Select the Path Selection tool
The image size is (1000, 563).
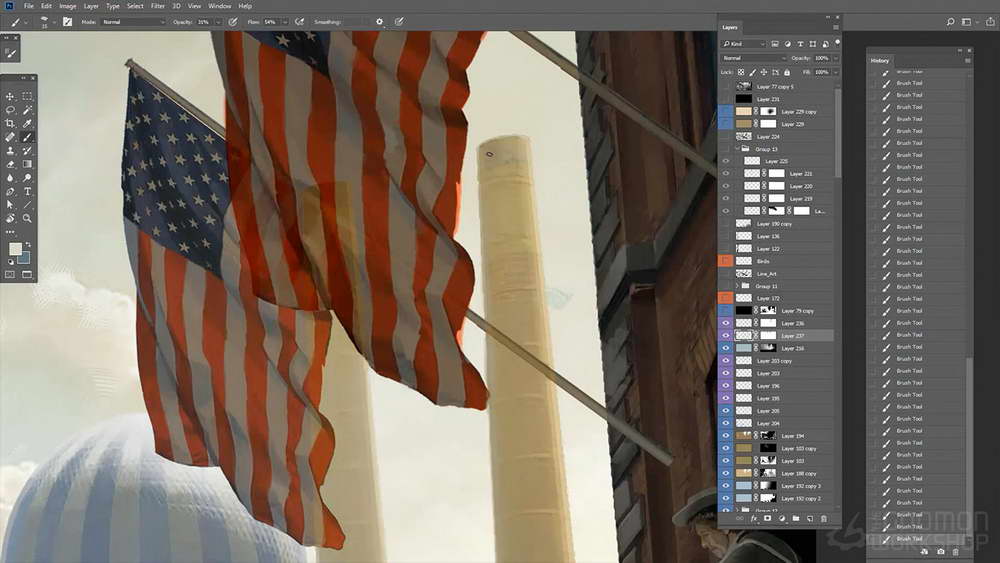10,205
